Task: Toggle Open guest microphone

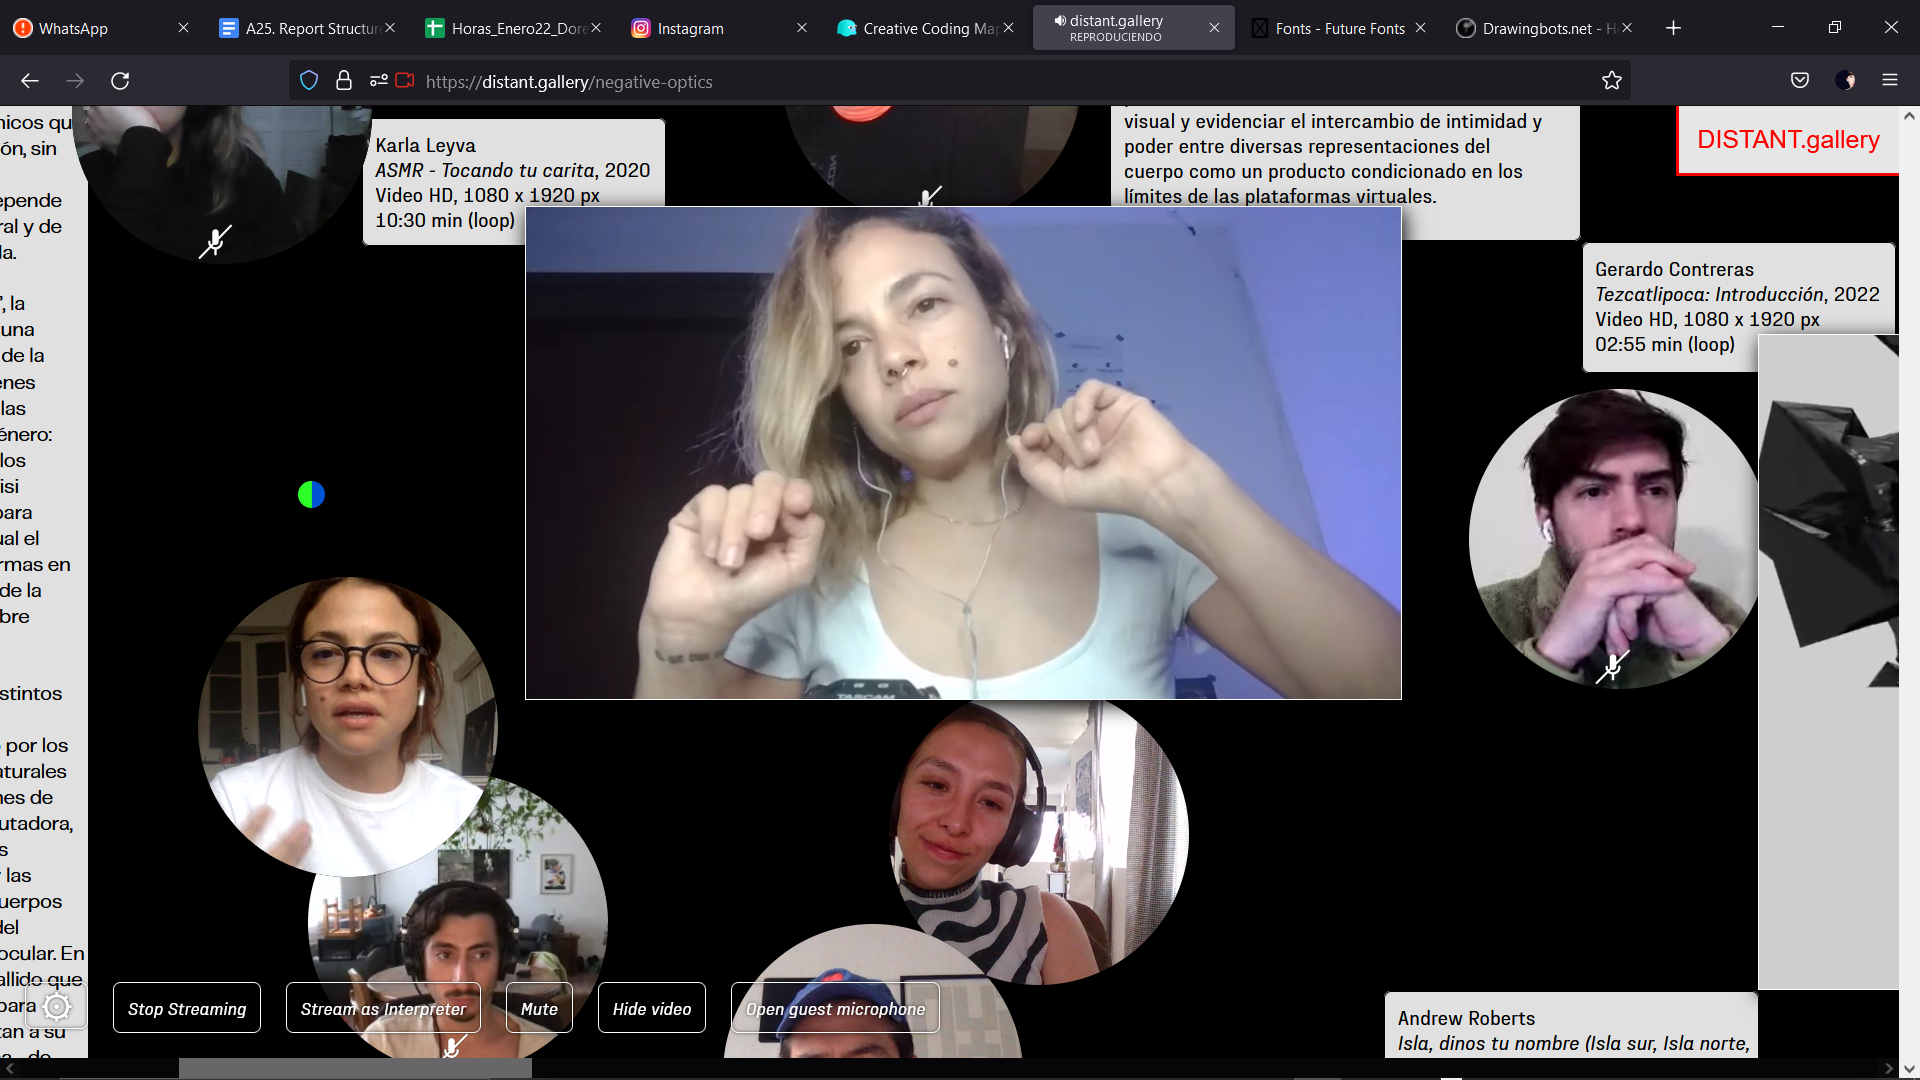Action: click(x=835, y=1008)
